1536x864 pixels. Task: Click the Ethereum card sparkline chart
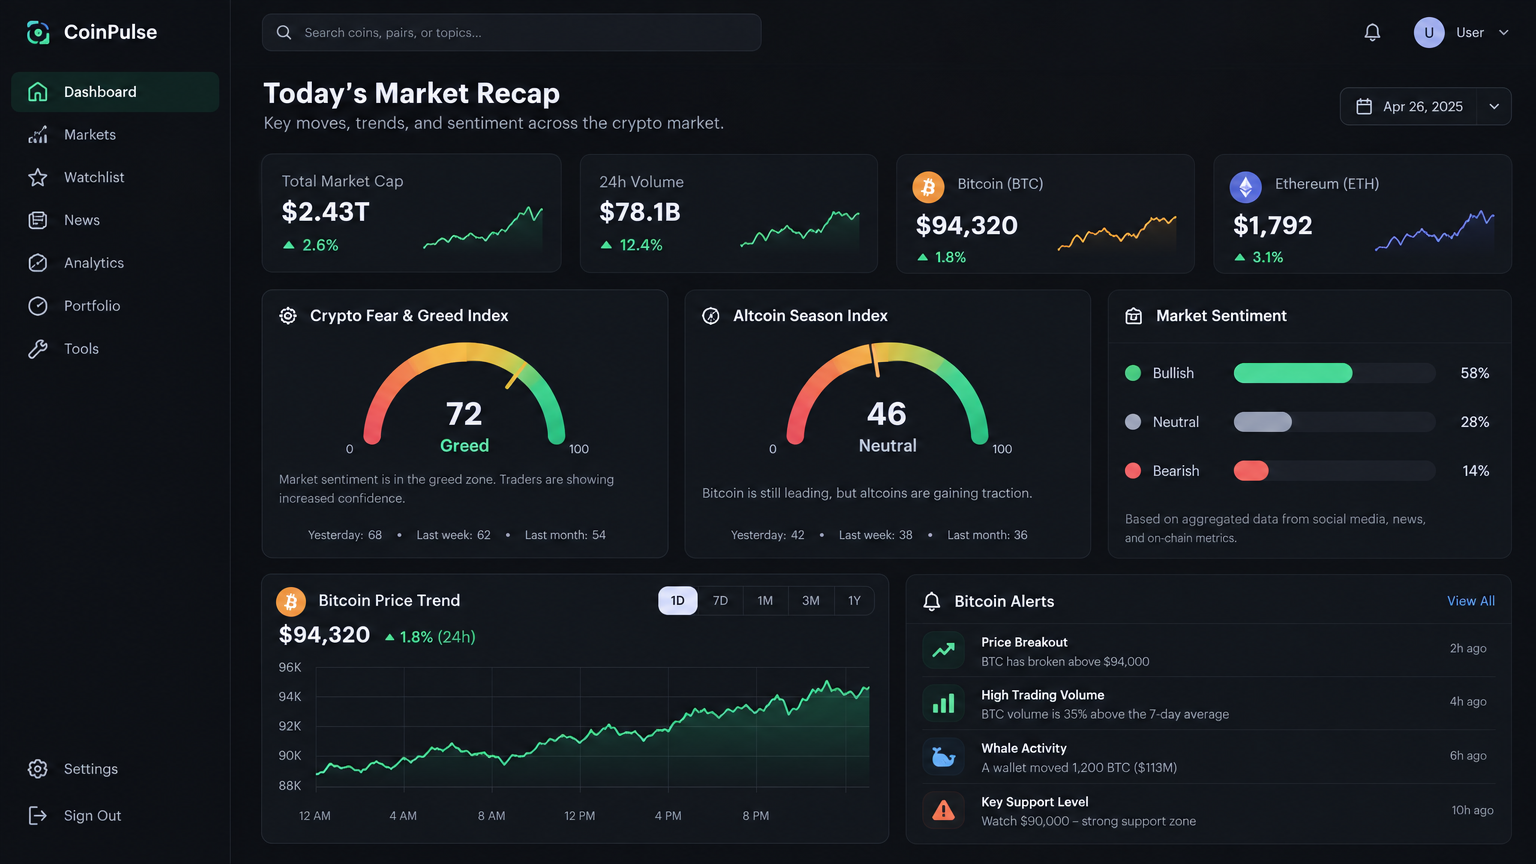[x=1435, y=230]
